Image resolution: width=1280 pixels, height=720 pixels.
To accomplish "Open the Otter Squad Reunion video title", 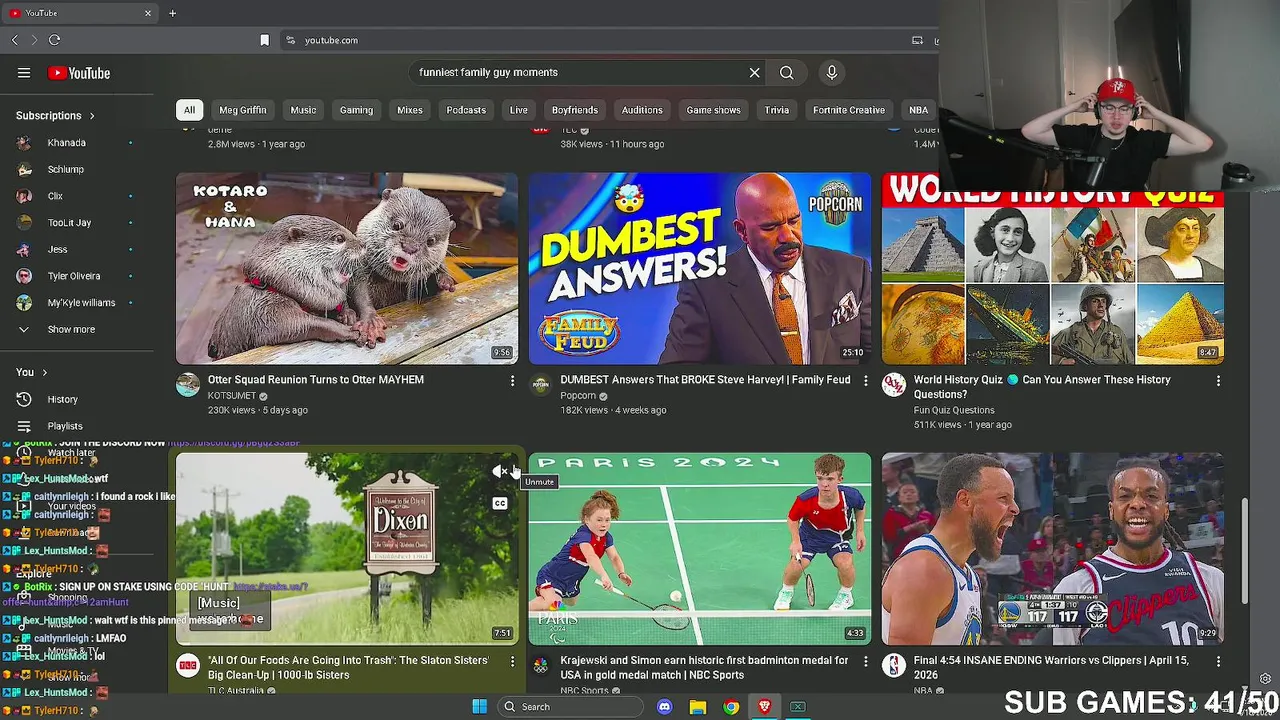I will point(316,380).
